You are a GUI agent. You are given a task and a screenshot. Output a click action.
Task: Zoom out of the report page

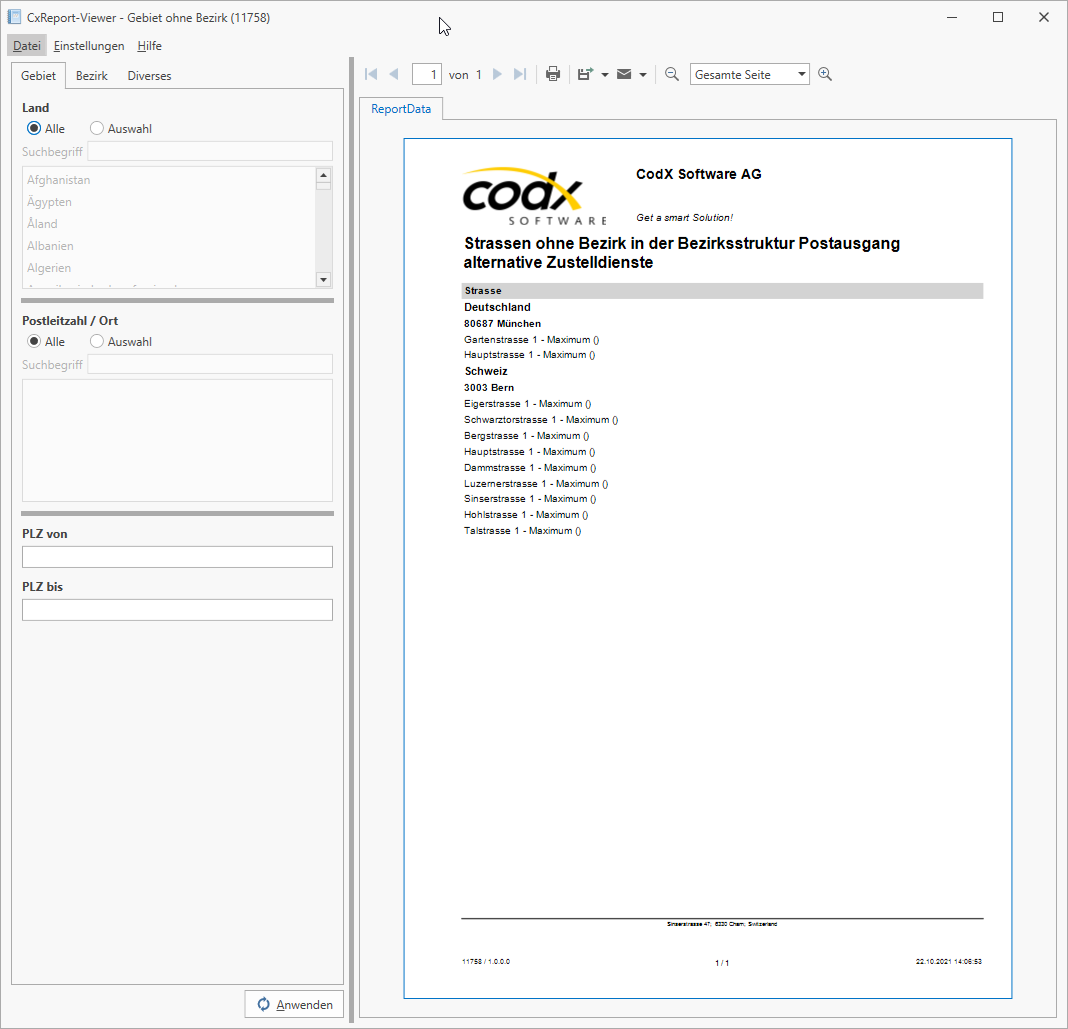click(x=671, y=73)
